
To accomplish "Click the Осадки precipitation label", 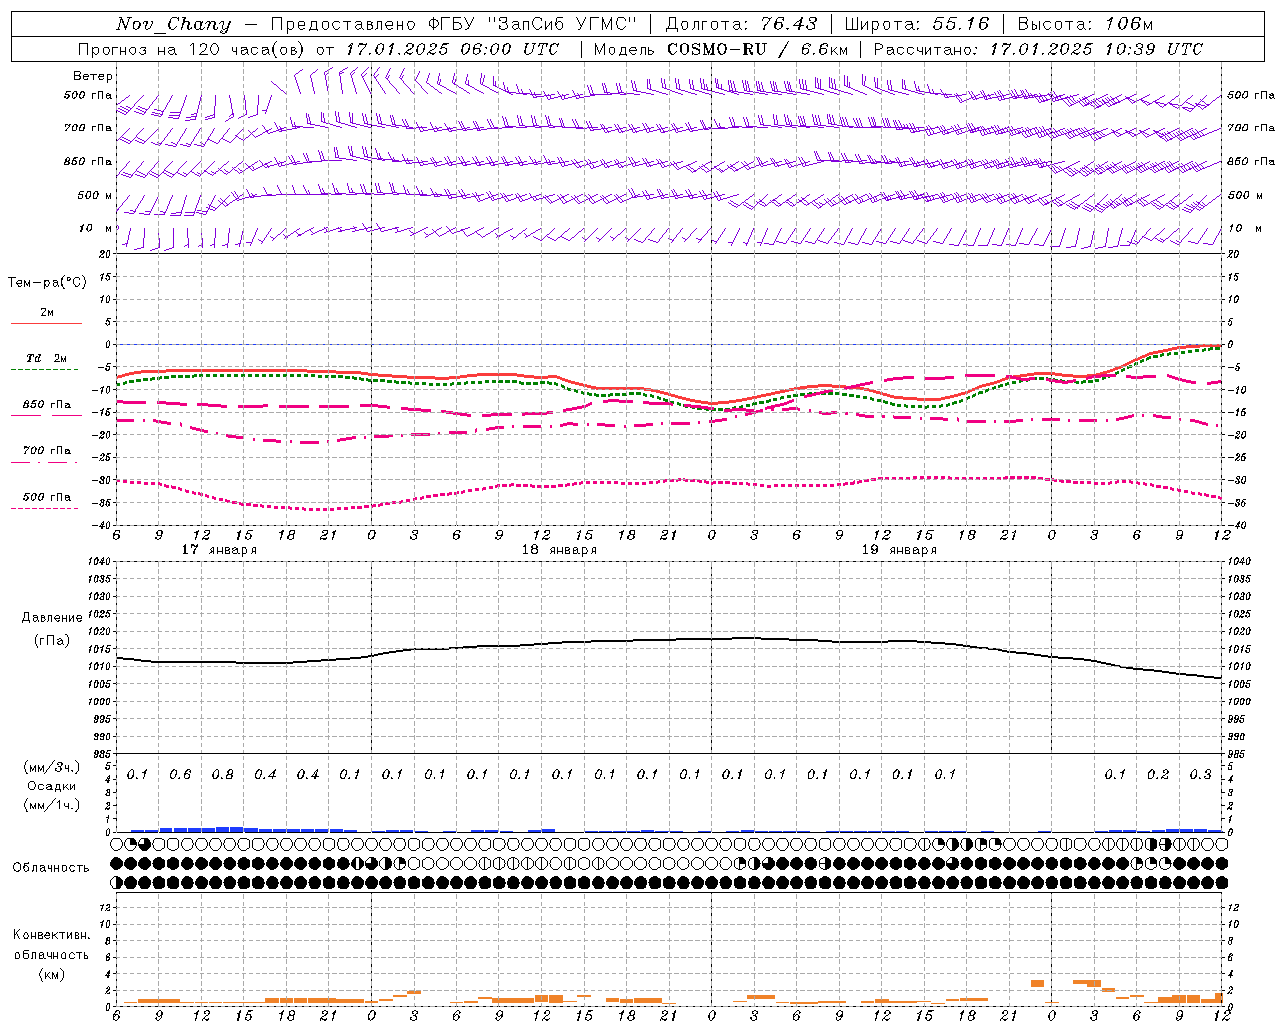I will 50,786.
